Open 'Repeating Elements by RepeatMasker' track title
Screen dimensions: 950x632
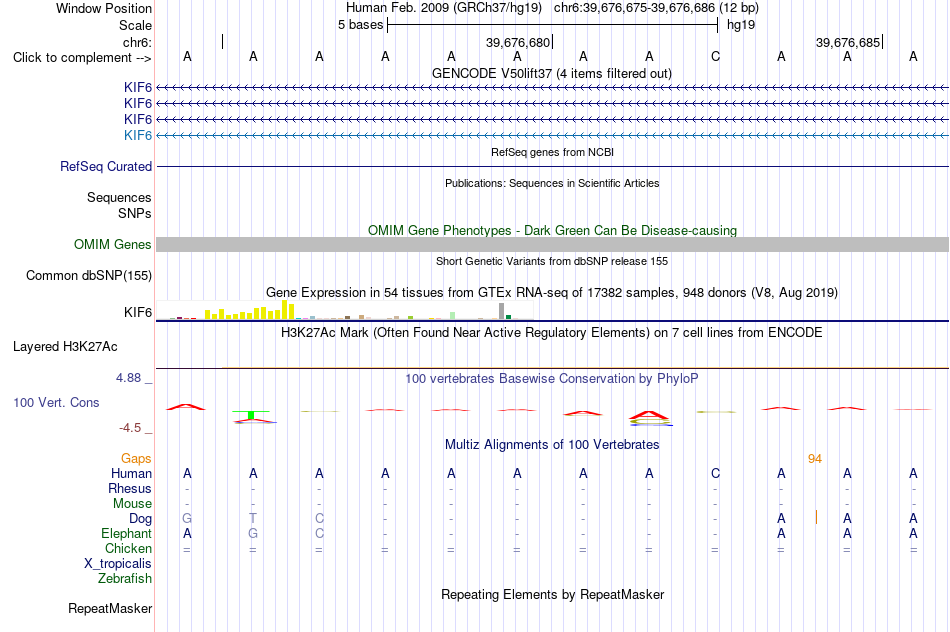click(552, 594)
